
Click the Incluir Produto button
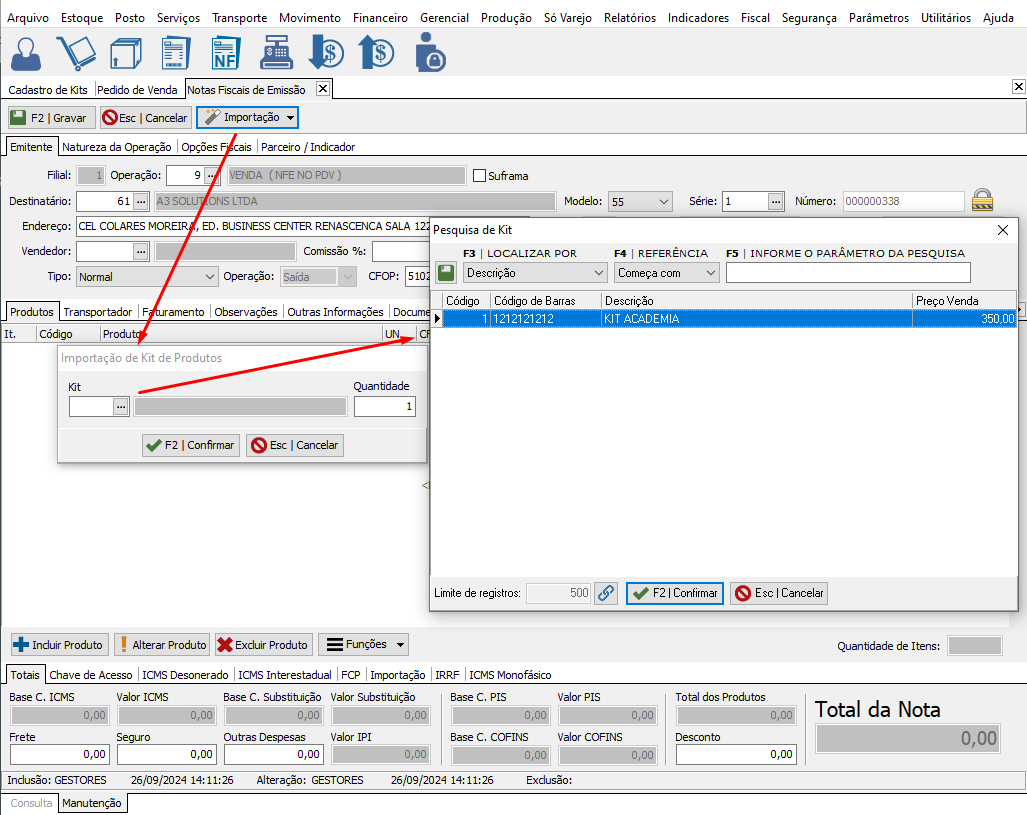click(58, 645)
